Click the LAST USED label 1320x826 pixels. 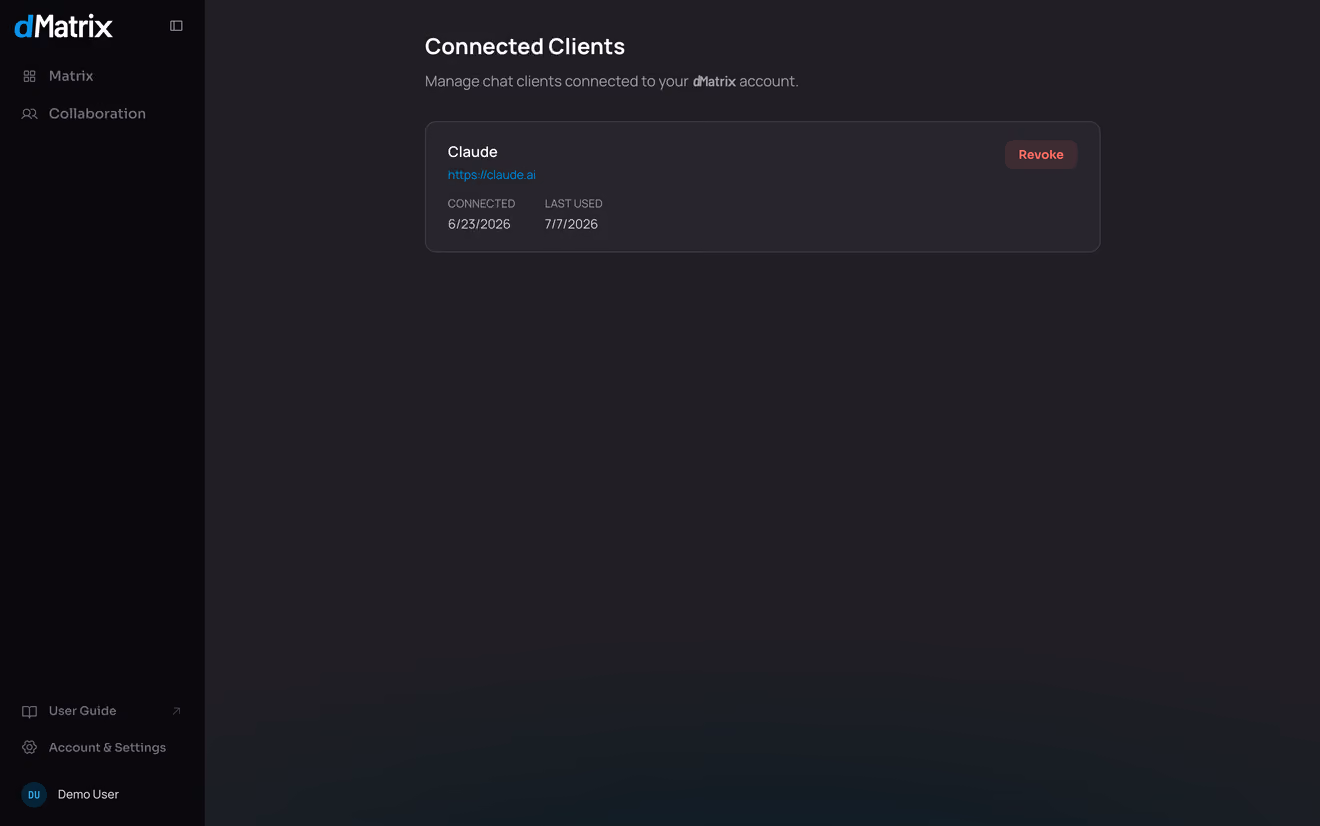[574, 204]
